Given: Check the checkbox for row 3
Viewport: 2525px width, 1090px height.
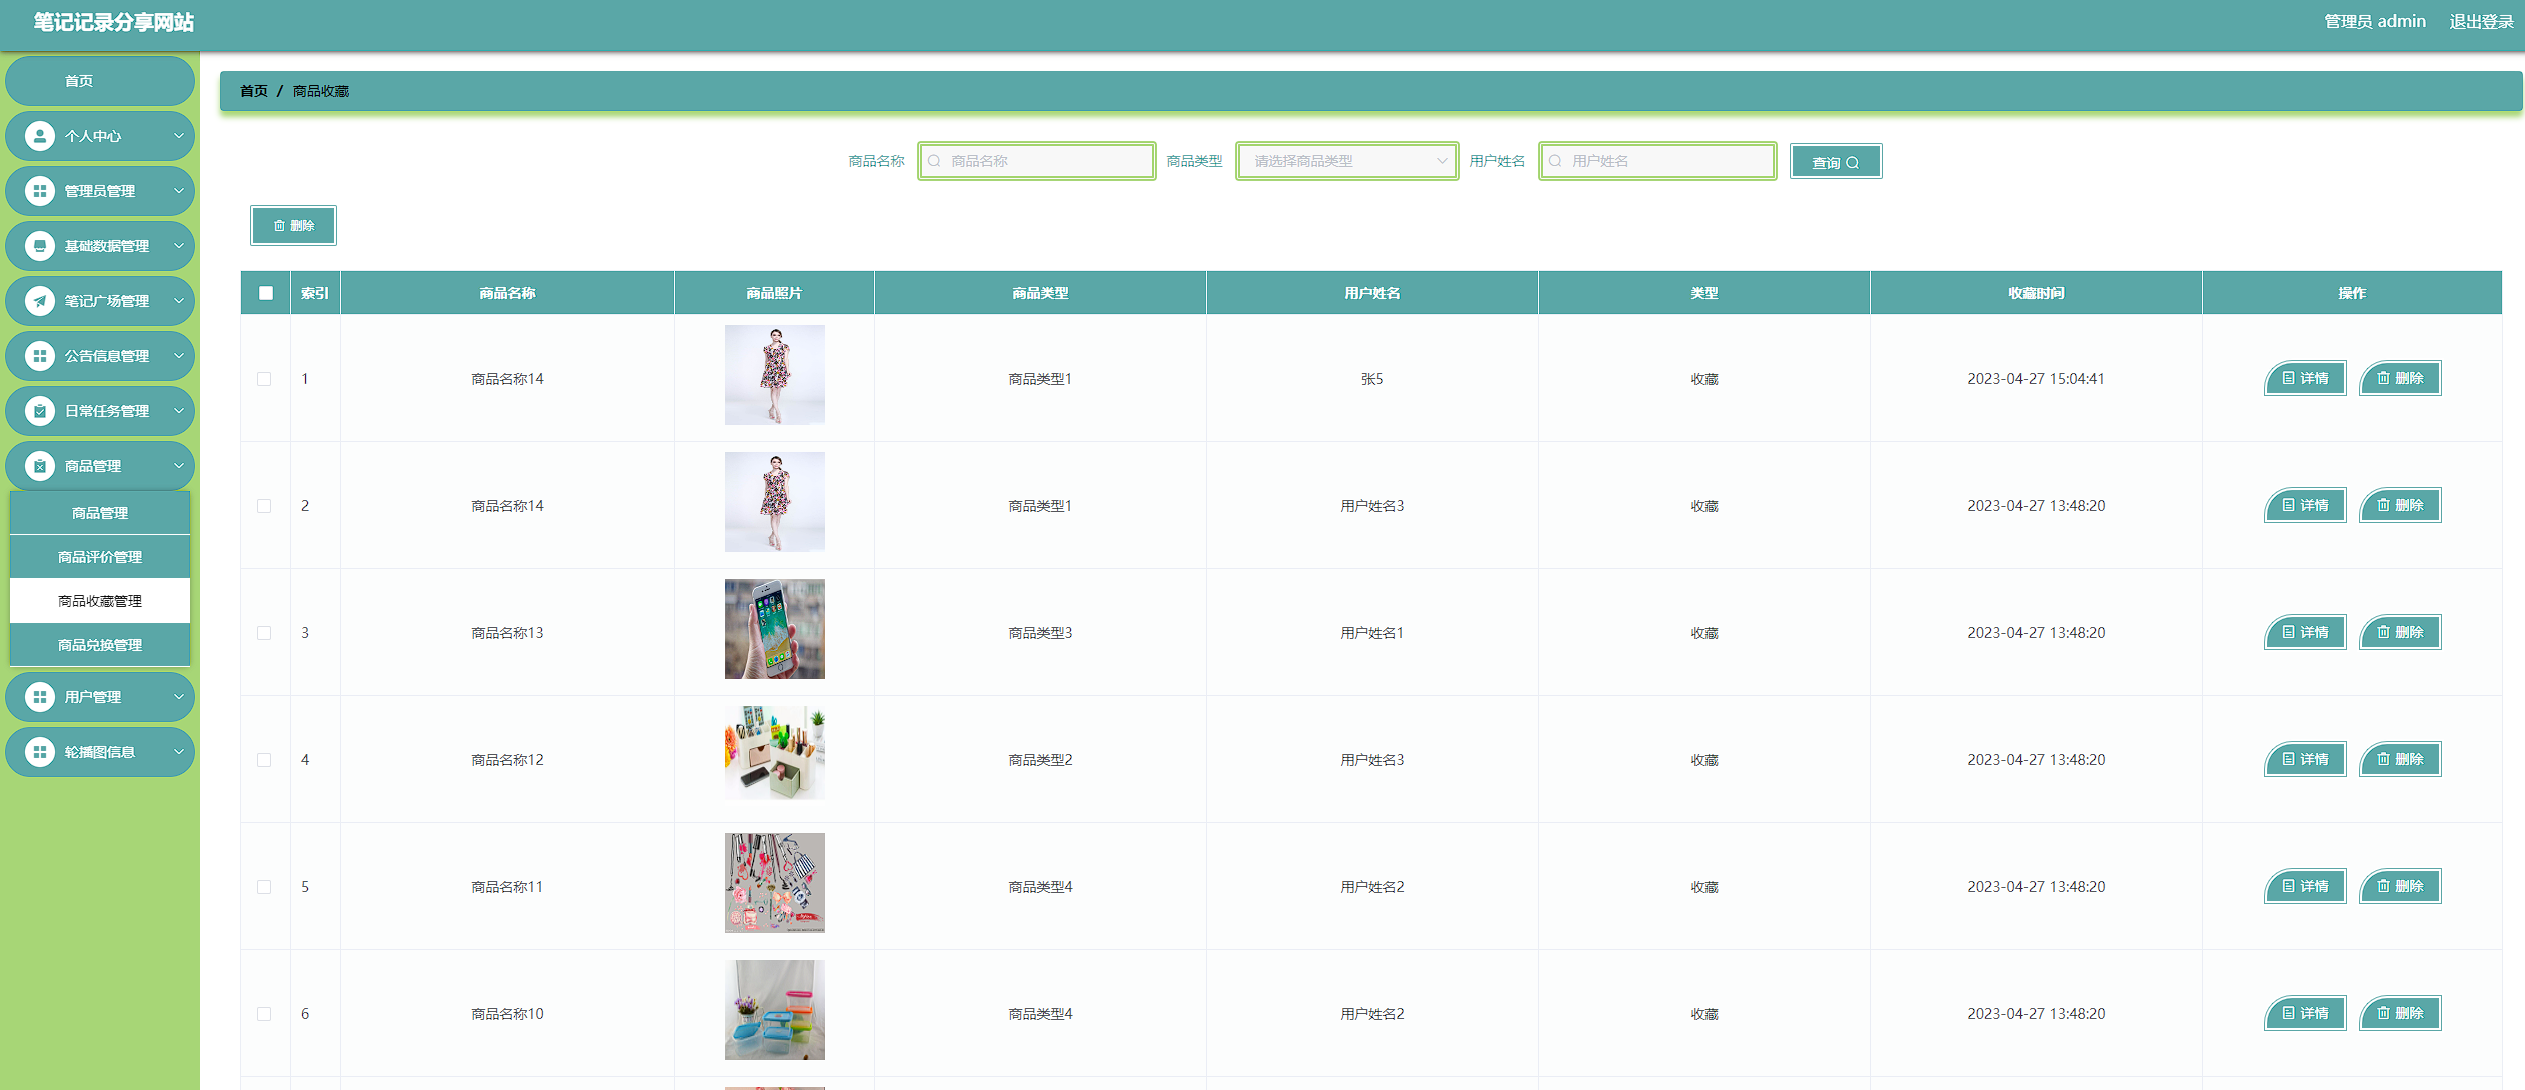Looking at the screenshot, I should tap(264, 633).
